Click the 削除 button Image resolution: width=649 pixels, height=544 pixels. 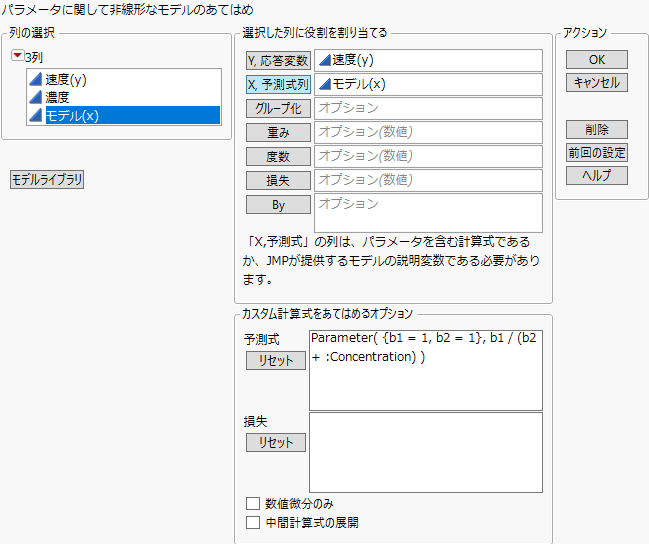597,129
